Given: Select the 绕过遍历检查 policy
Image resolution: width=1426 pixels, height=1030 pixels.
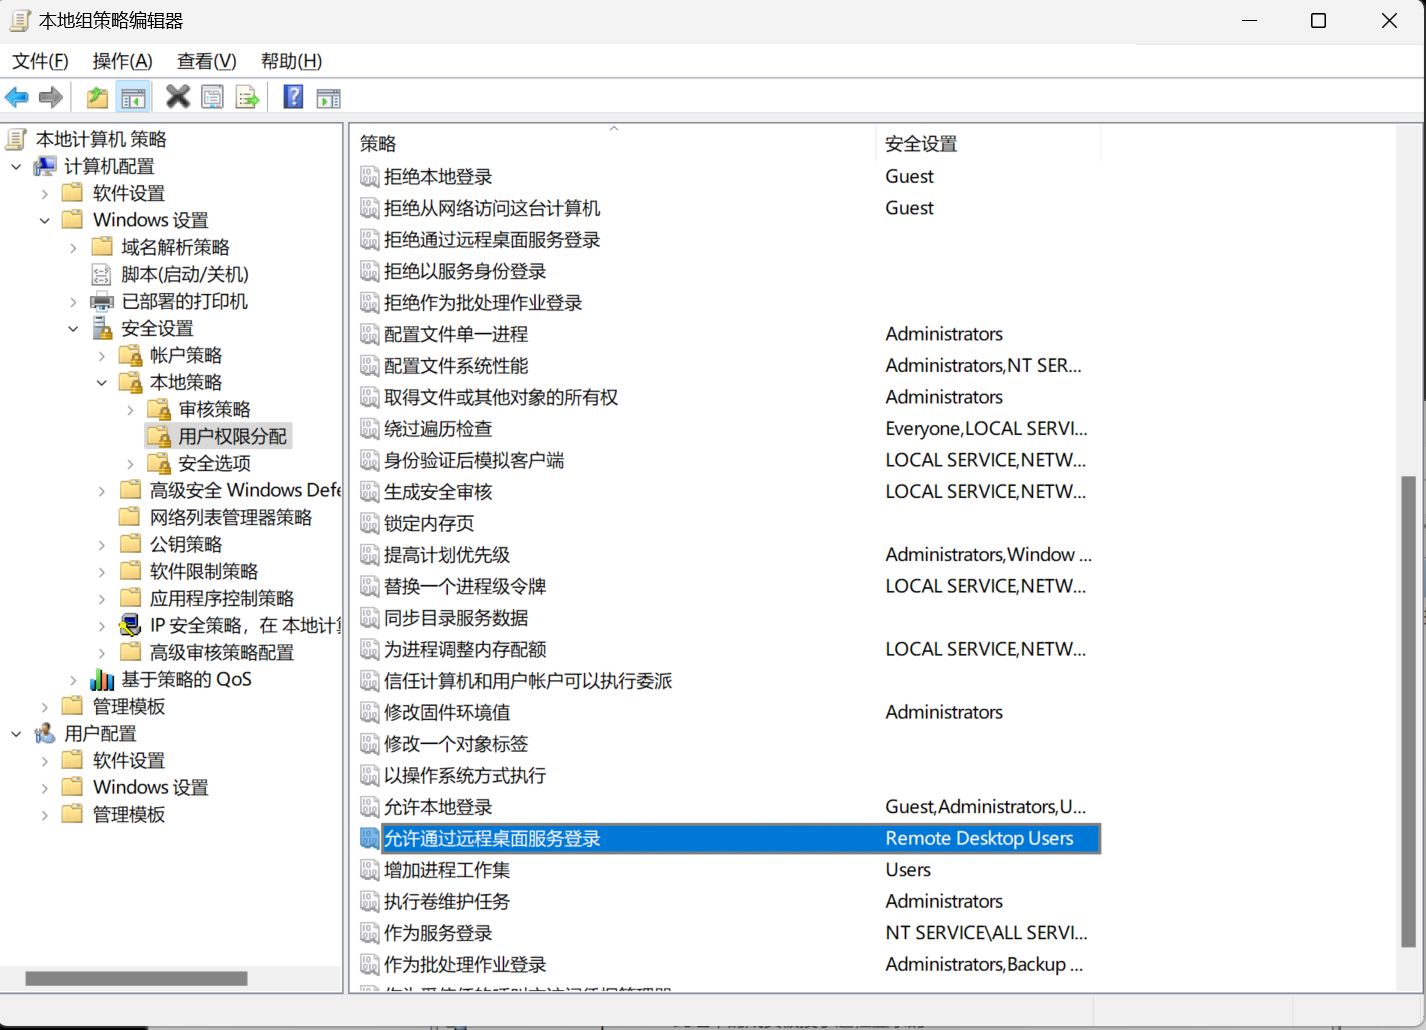Looking at the screenshot, I should (438, 429).
